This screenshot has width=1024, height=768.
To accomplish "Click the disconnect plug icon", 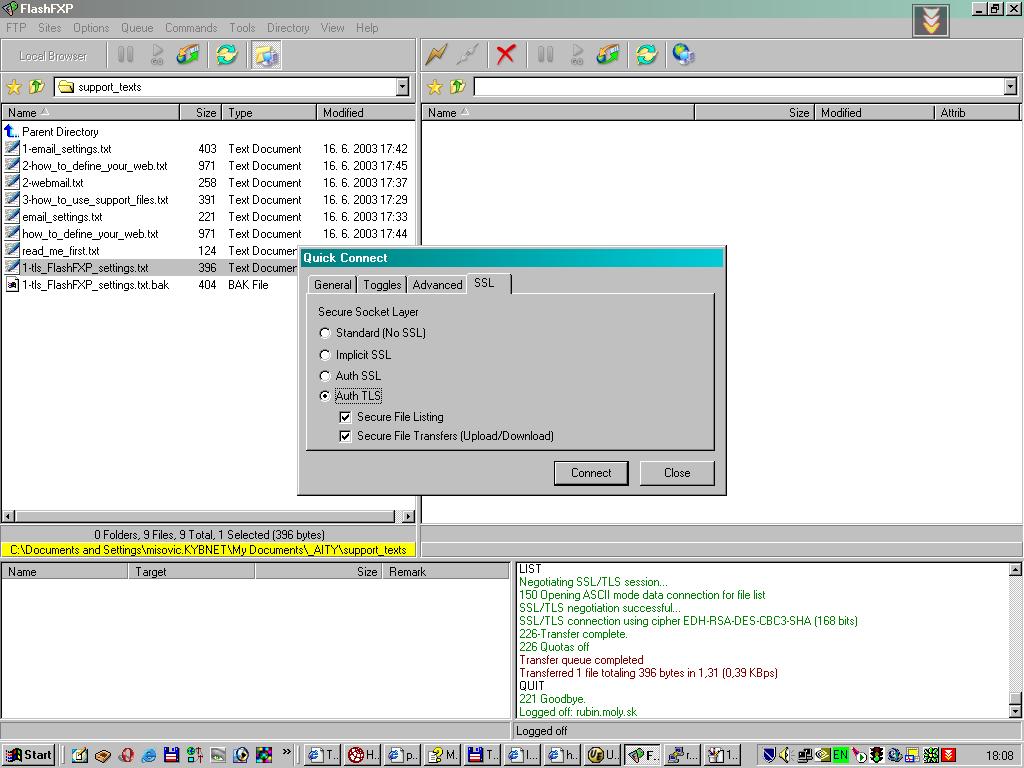I will point(467,55).
